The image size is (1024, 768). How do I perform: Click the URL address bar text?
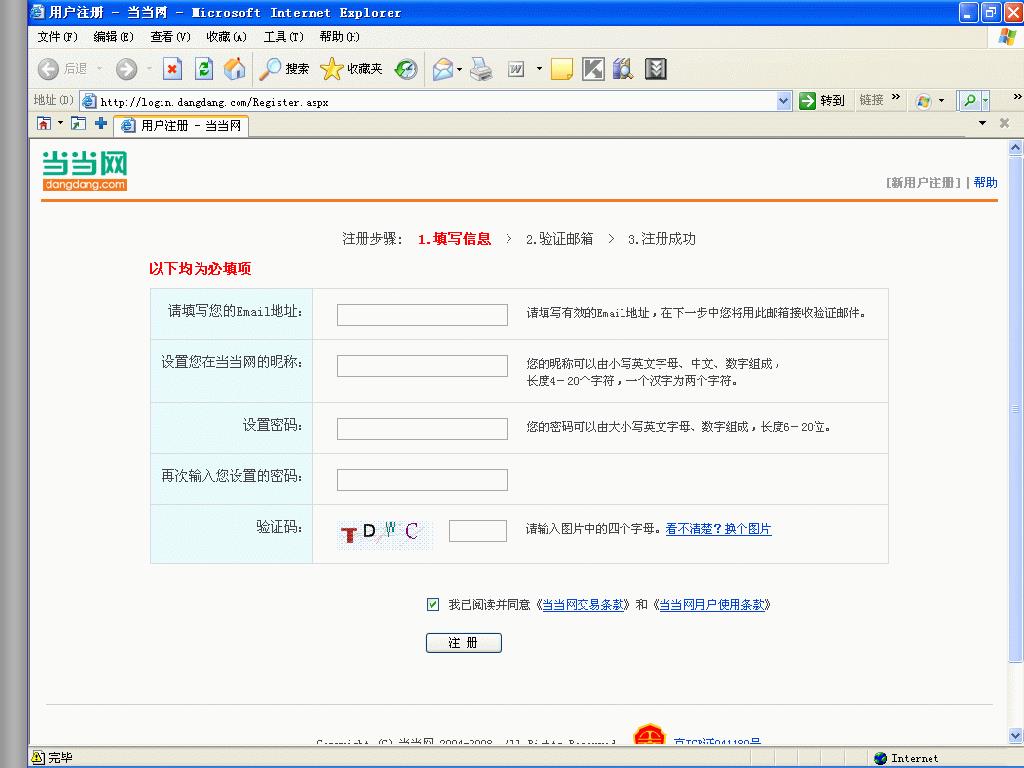[x=214, y=102]
